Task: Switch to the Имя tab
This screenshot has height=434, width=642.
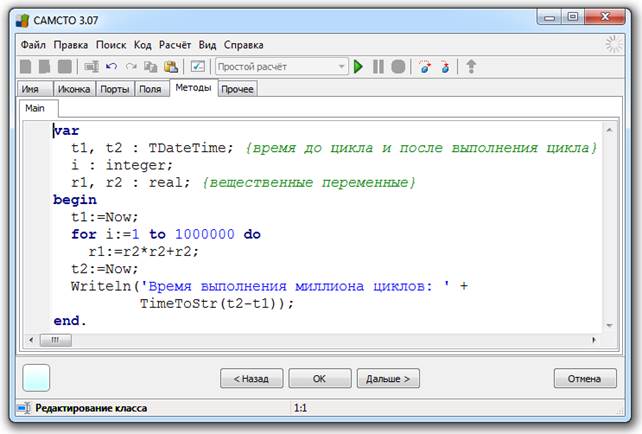Action: [x=34, y=89]
